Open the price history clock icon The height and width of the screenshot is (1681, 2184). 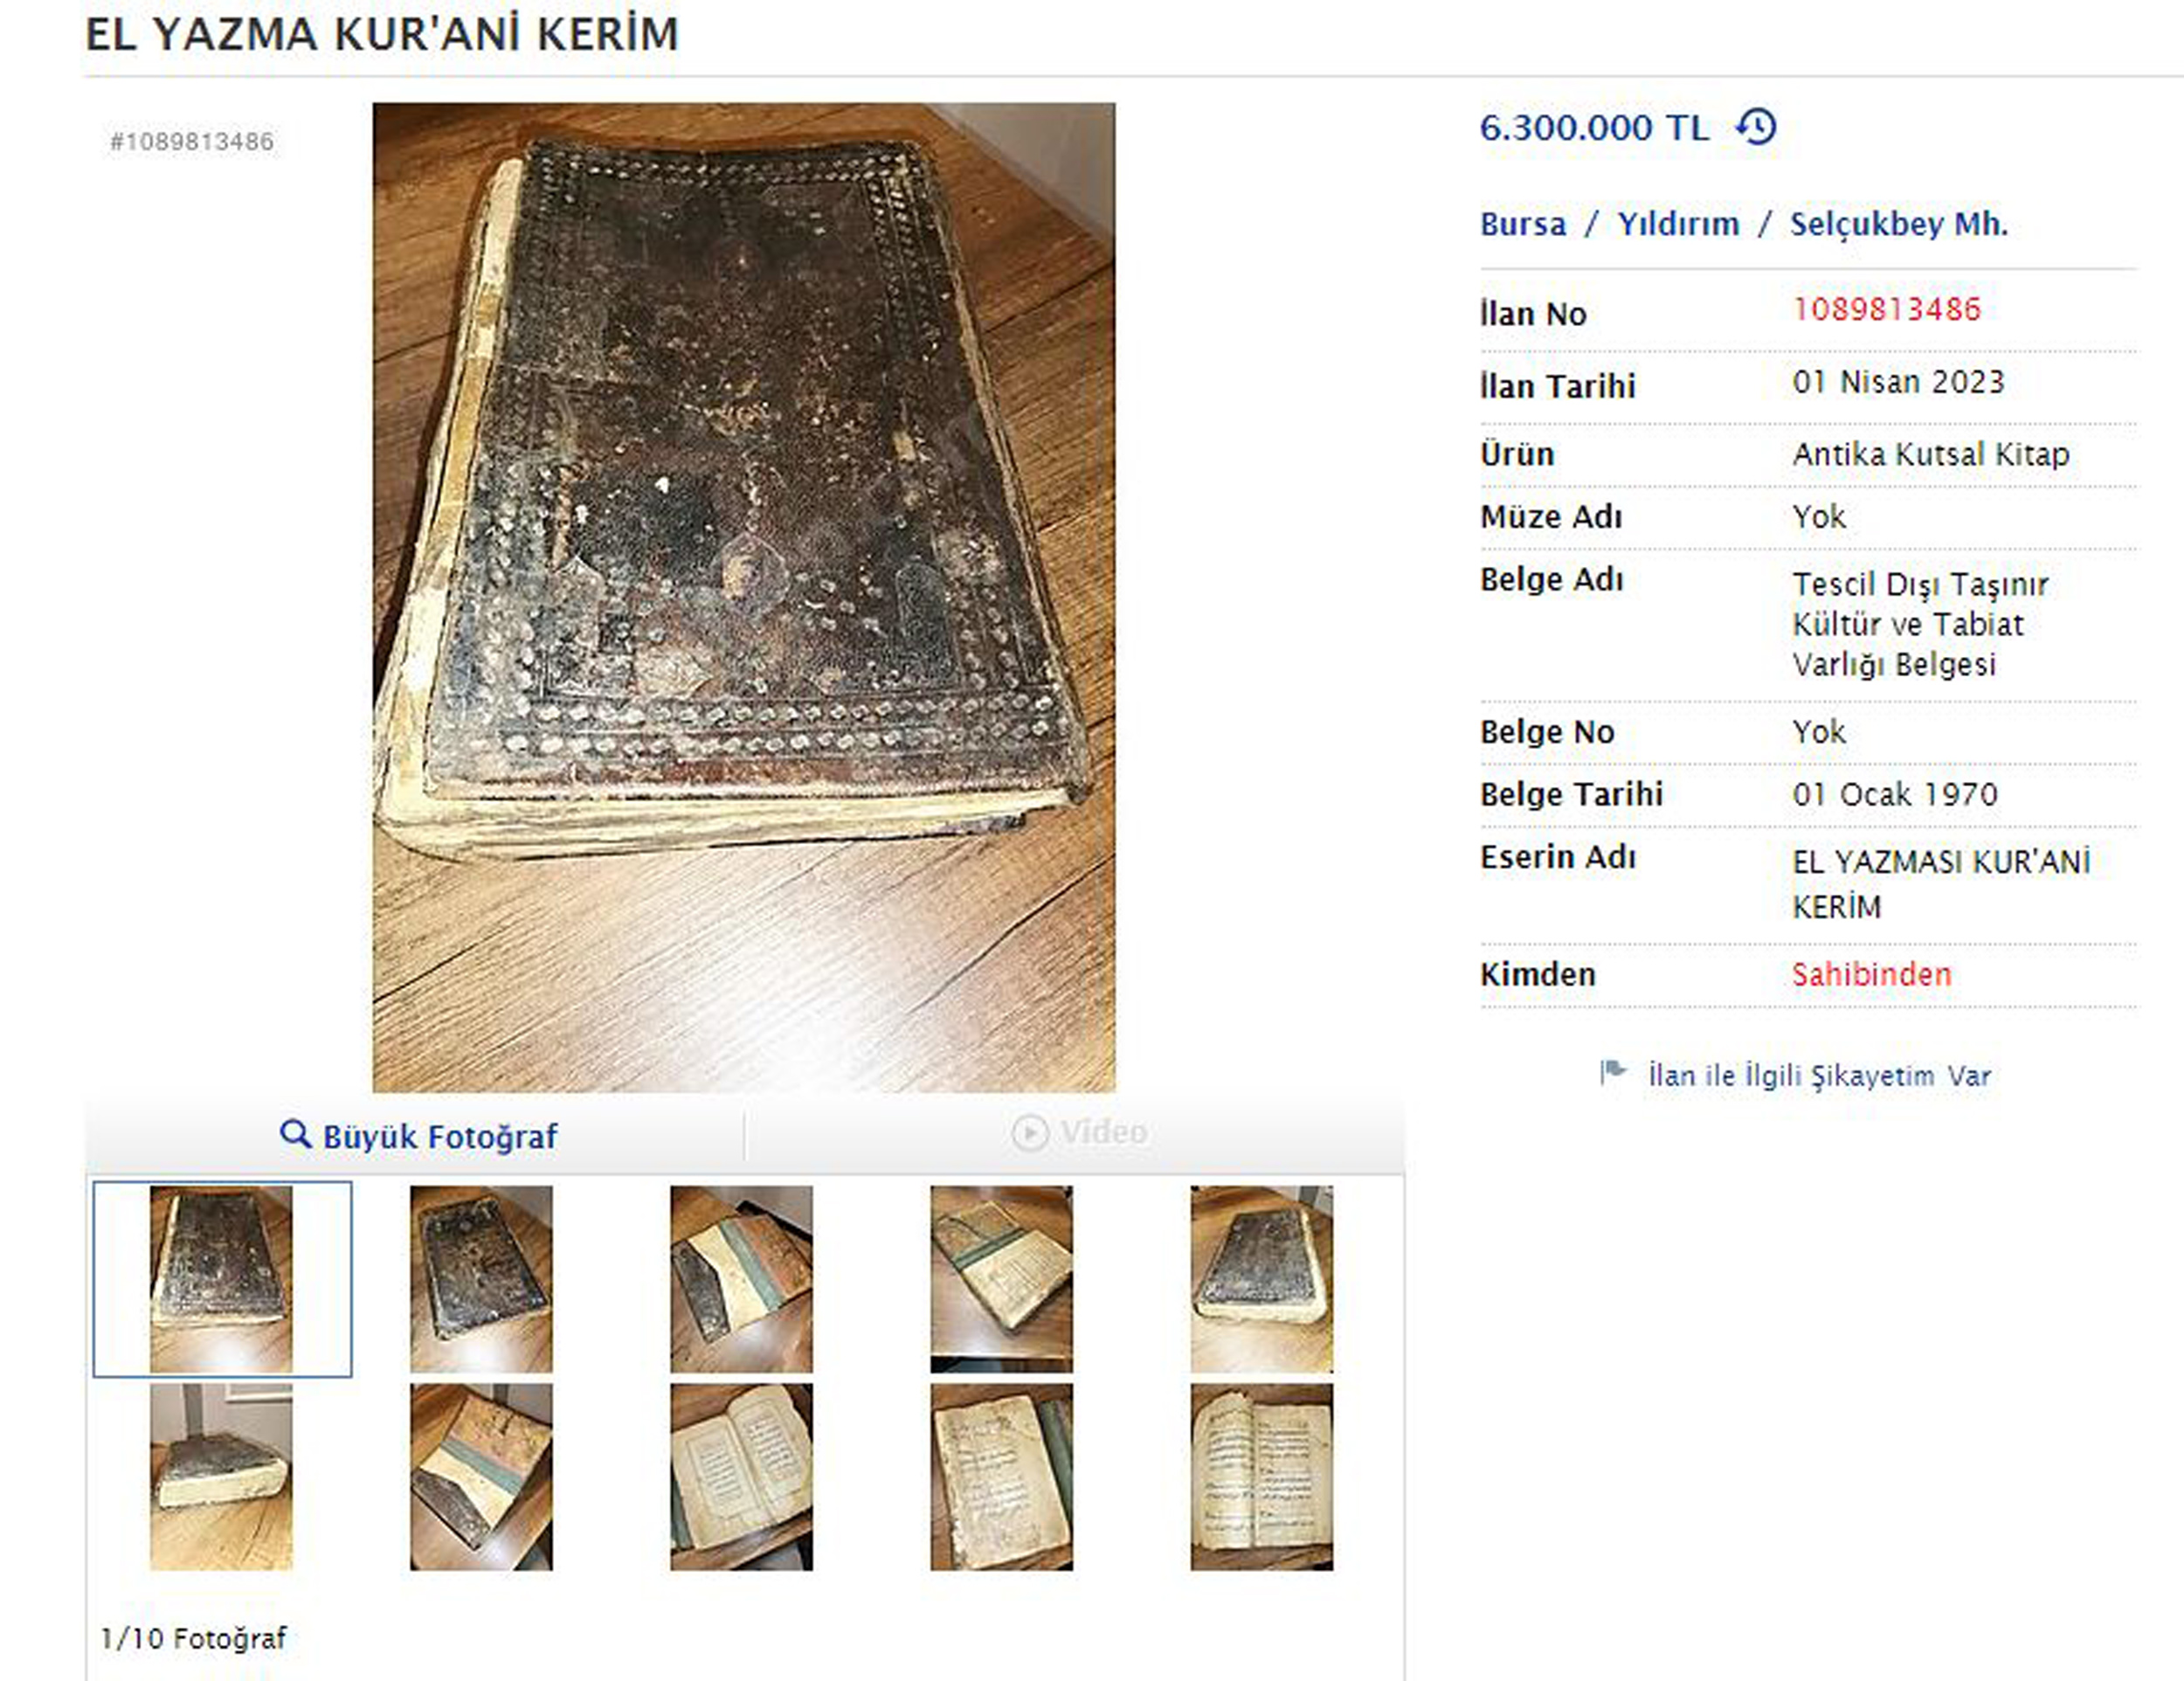pyautogui.click(x=1756, y=128)
